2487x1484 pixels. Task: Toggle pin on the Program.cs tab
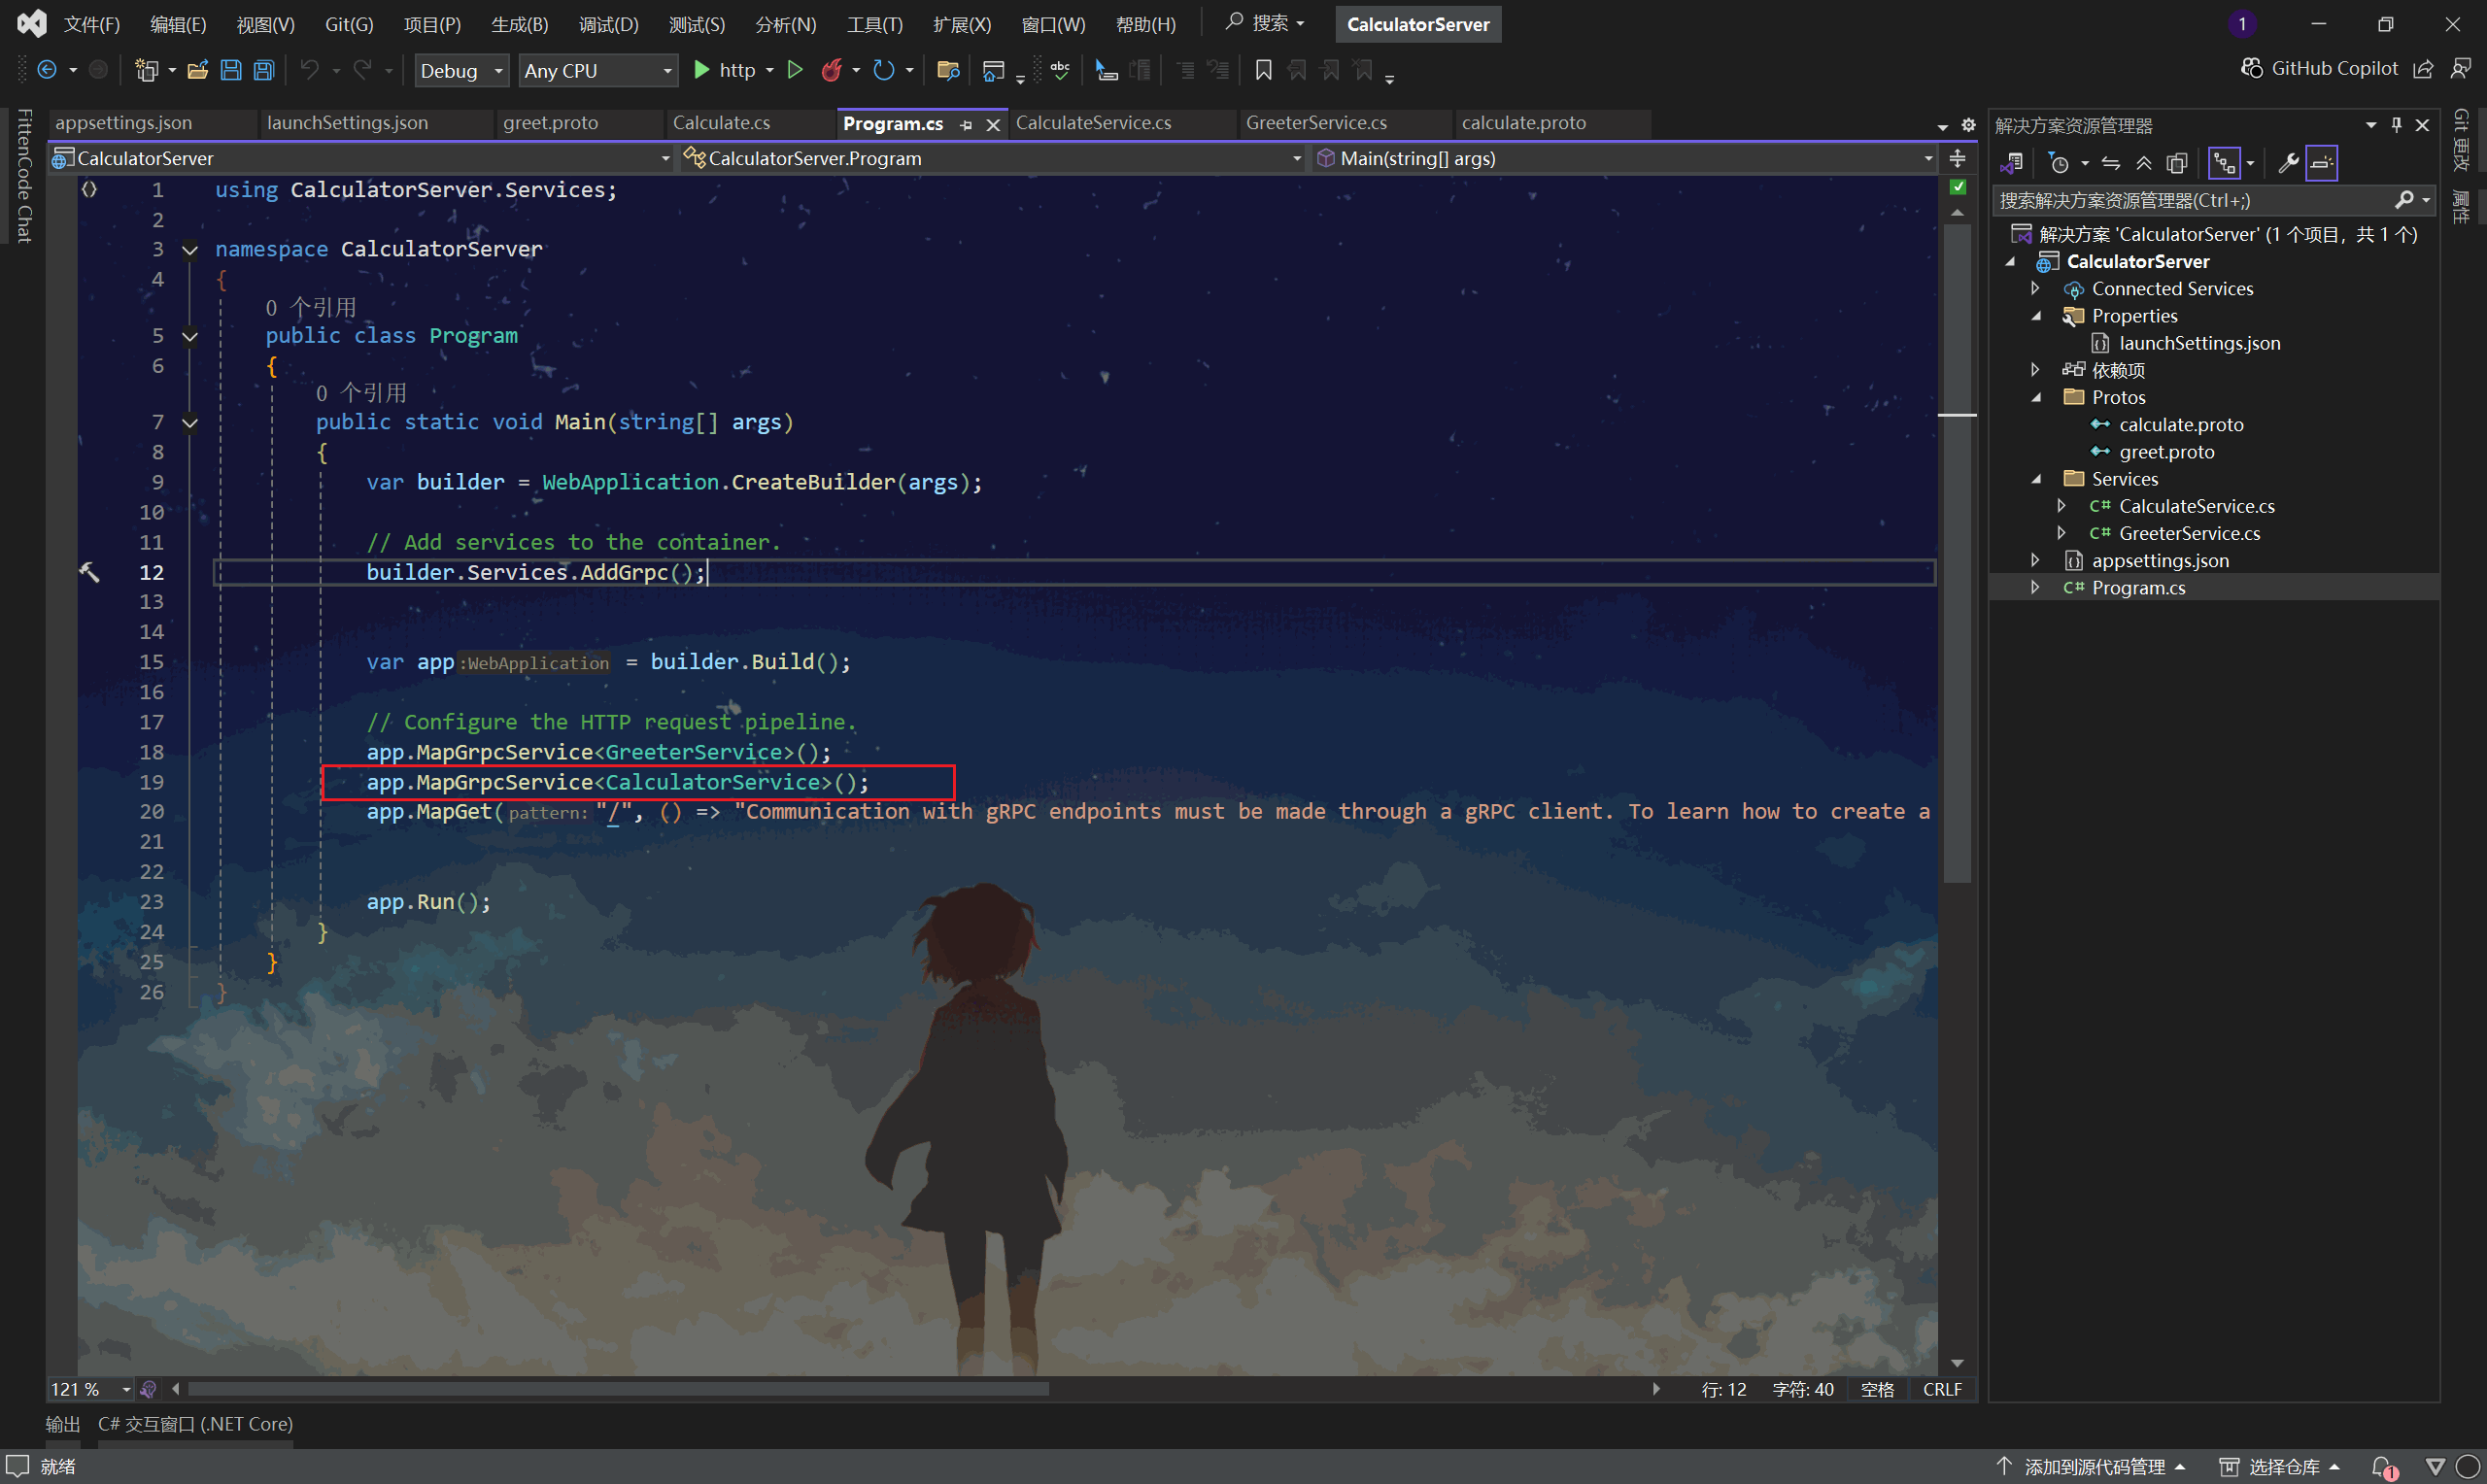[966, 124]
